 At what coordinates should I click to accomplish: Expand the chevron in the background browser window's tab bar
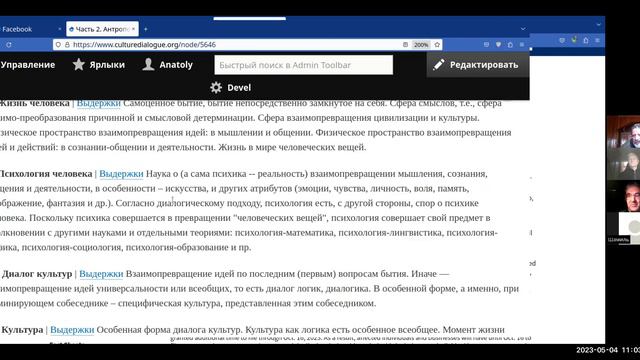598,24
